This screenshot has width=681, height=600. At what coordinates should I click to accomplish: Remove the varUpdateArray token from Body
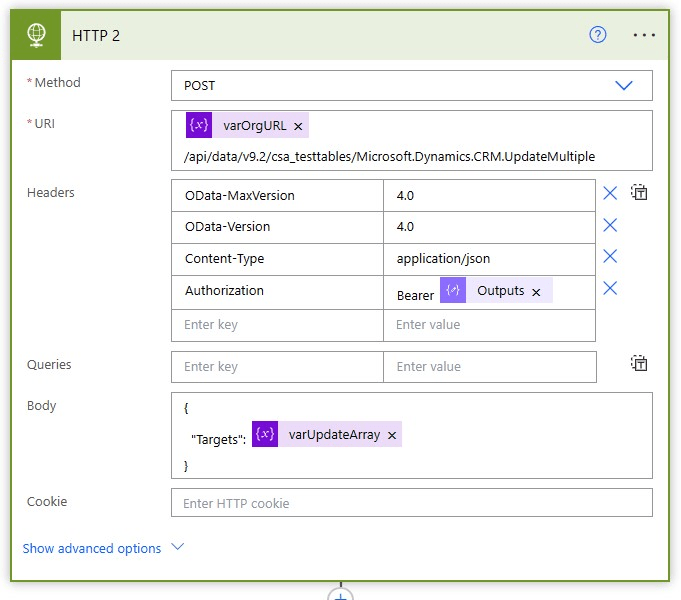tap(392, 435)
